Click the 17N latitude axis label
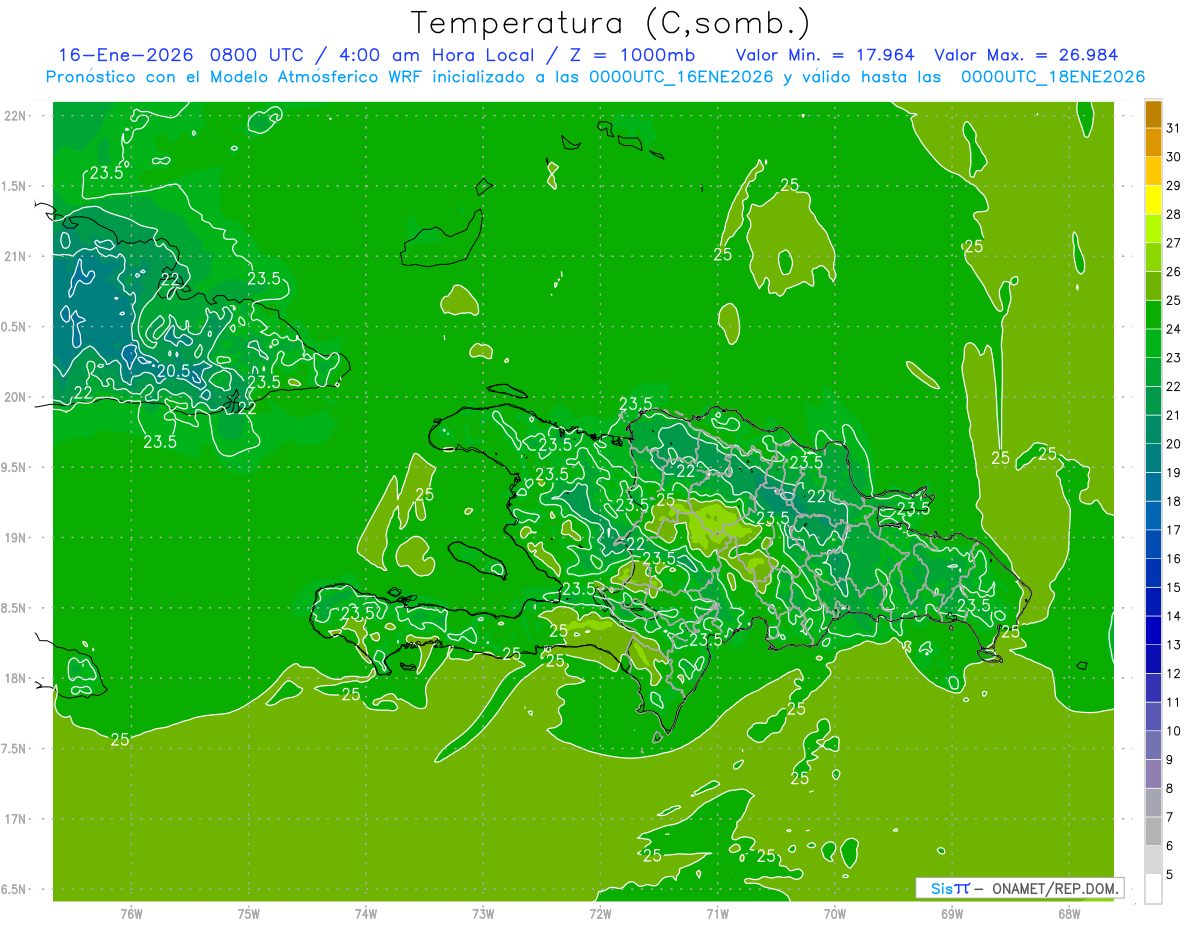Image resolution: width=1200 pixels, height=927 pixels. pyautogui.click(x=14, y=819)
